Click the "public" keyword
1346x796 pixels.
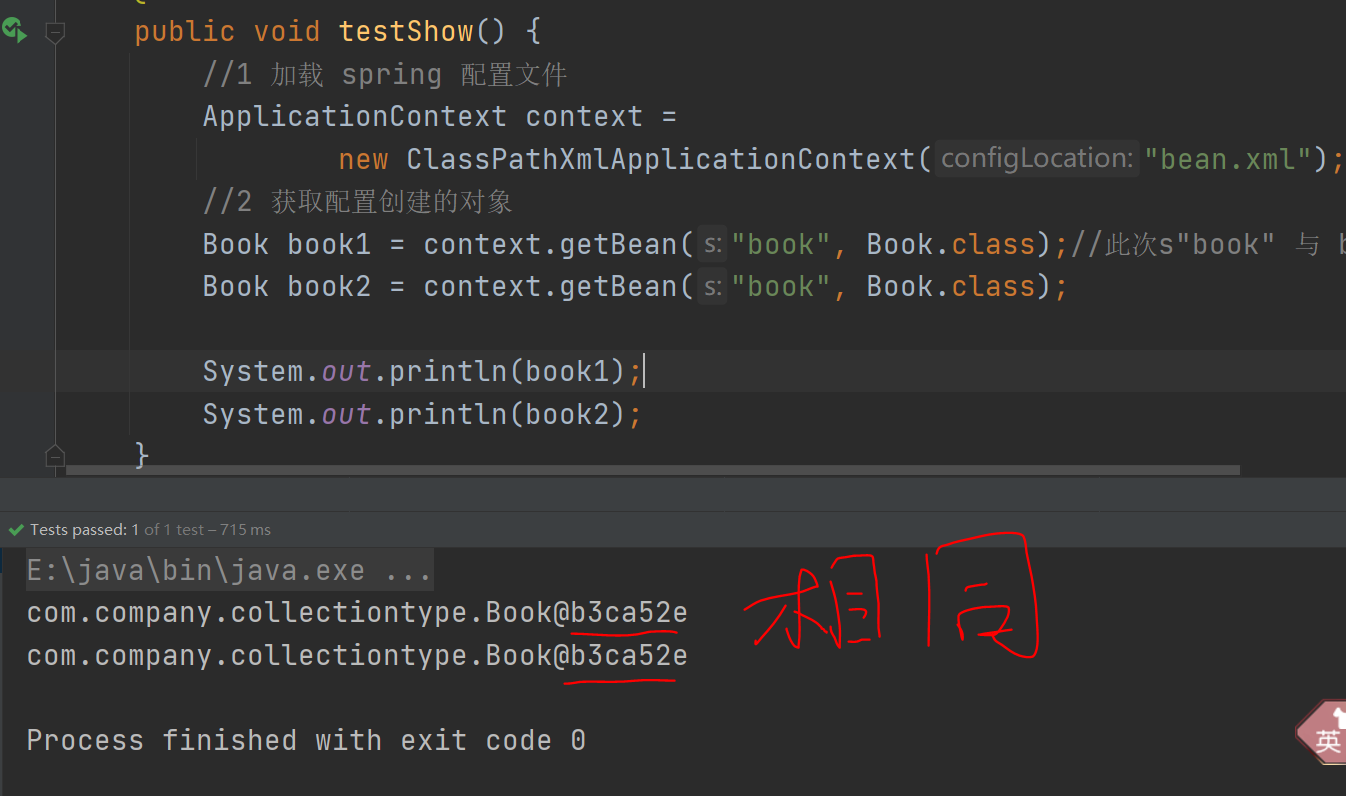[x=185, y=31]
